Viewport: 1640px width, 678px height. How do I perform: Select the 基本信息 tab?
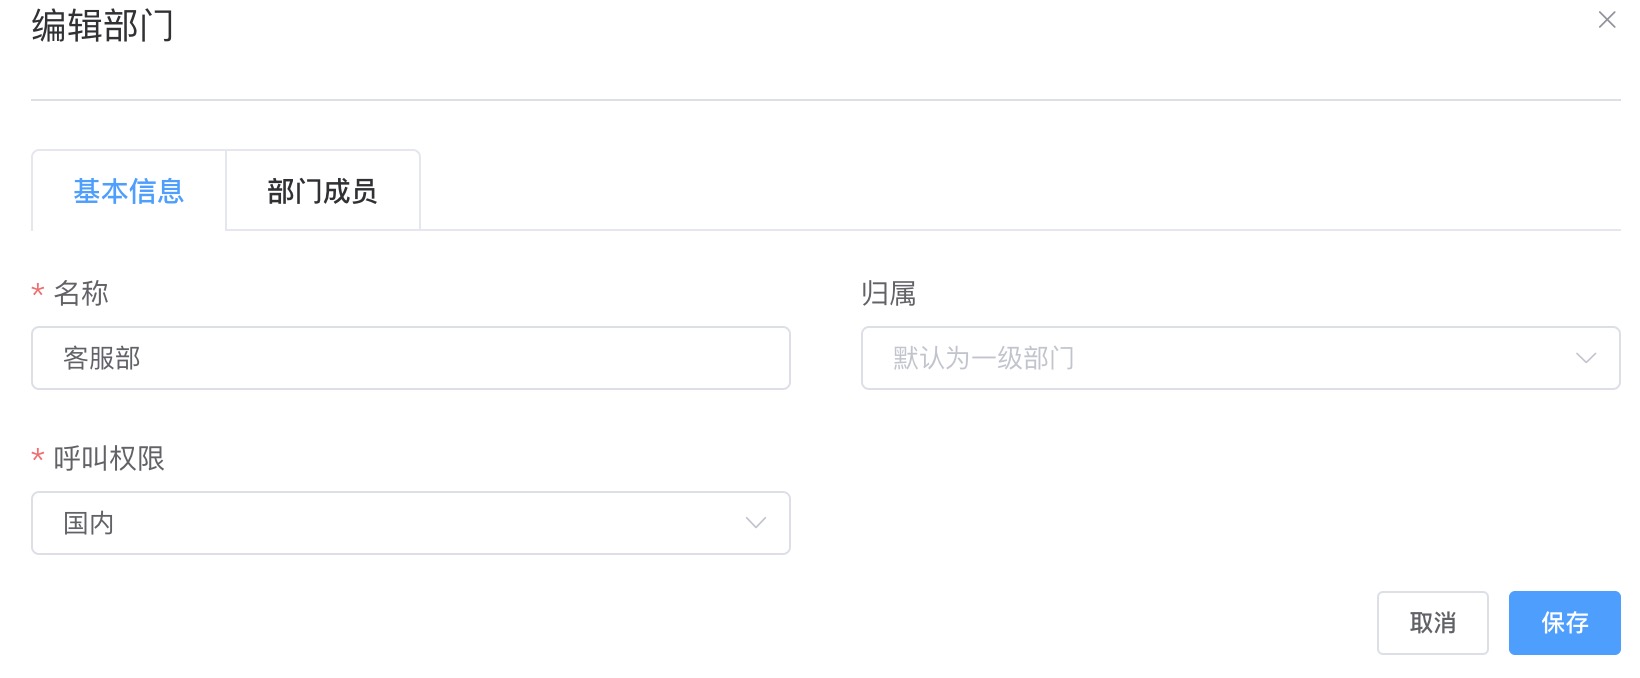[x=127, y=192]
